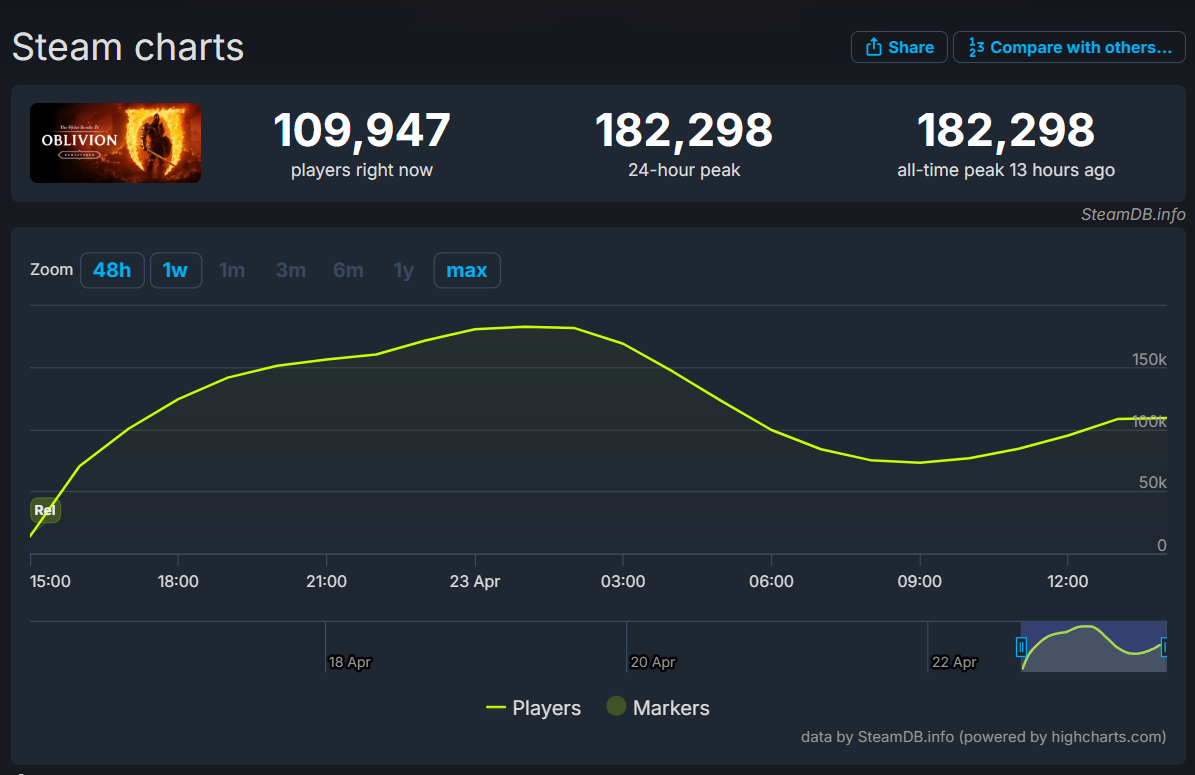Click the 15:00 x-axis label
This screenshot has width=1195, height=775.
tap(50, 581)
